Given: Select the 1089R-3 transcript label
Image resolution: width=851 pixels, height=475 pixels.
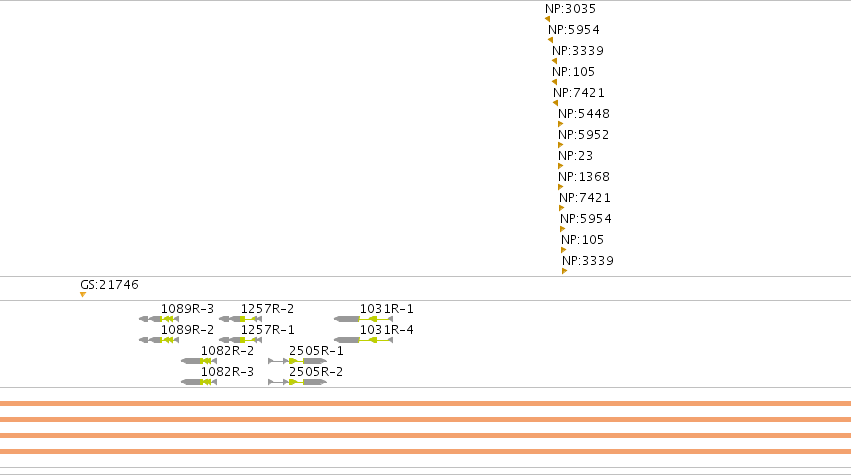Looking at the screenshot, I should [187, 309].
